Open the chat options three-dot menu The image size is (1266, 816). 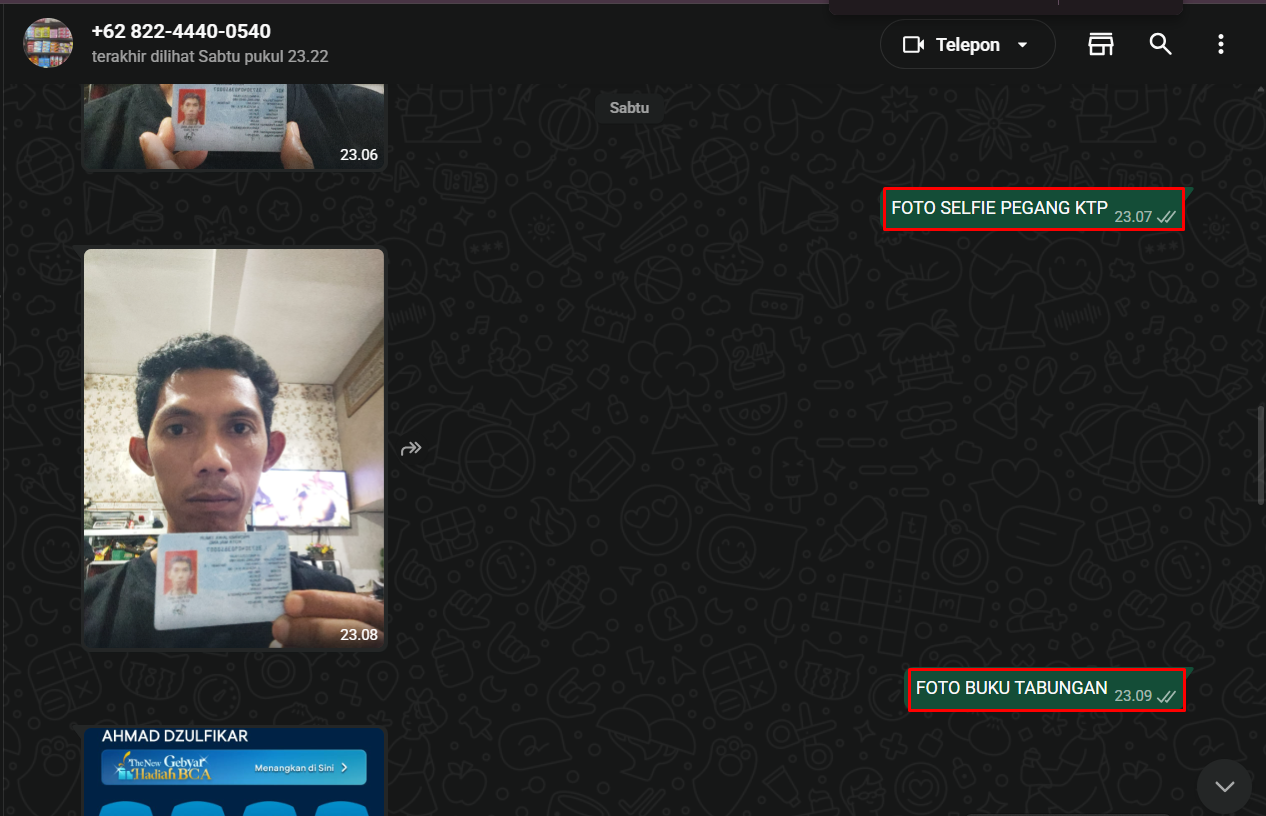click(1220, 44)
